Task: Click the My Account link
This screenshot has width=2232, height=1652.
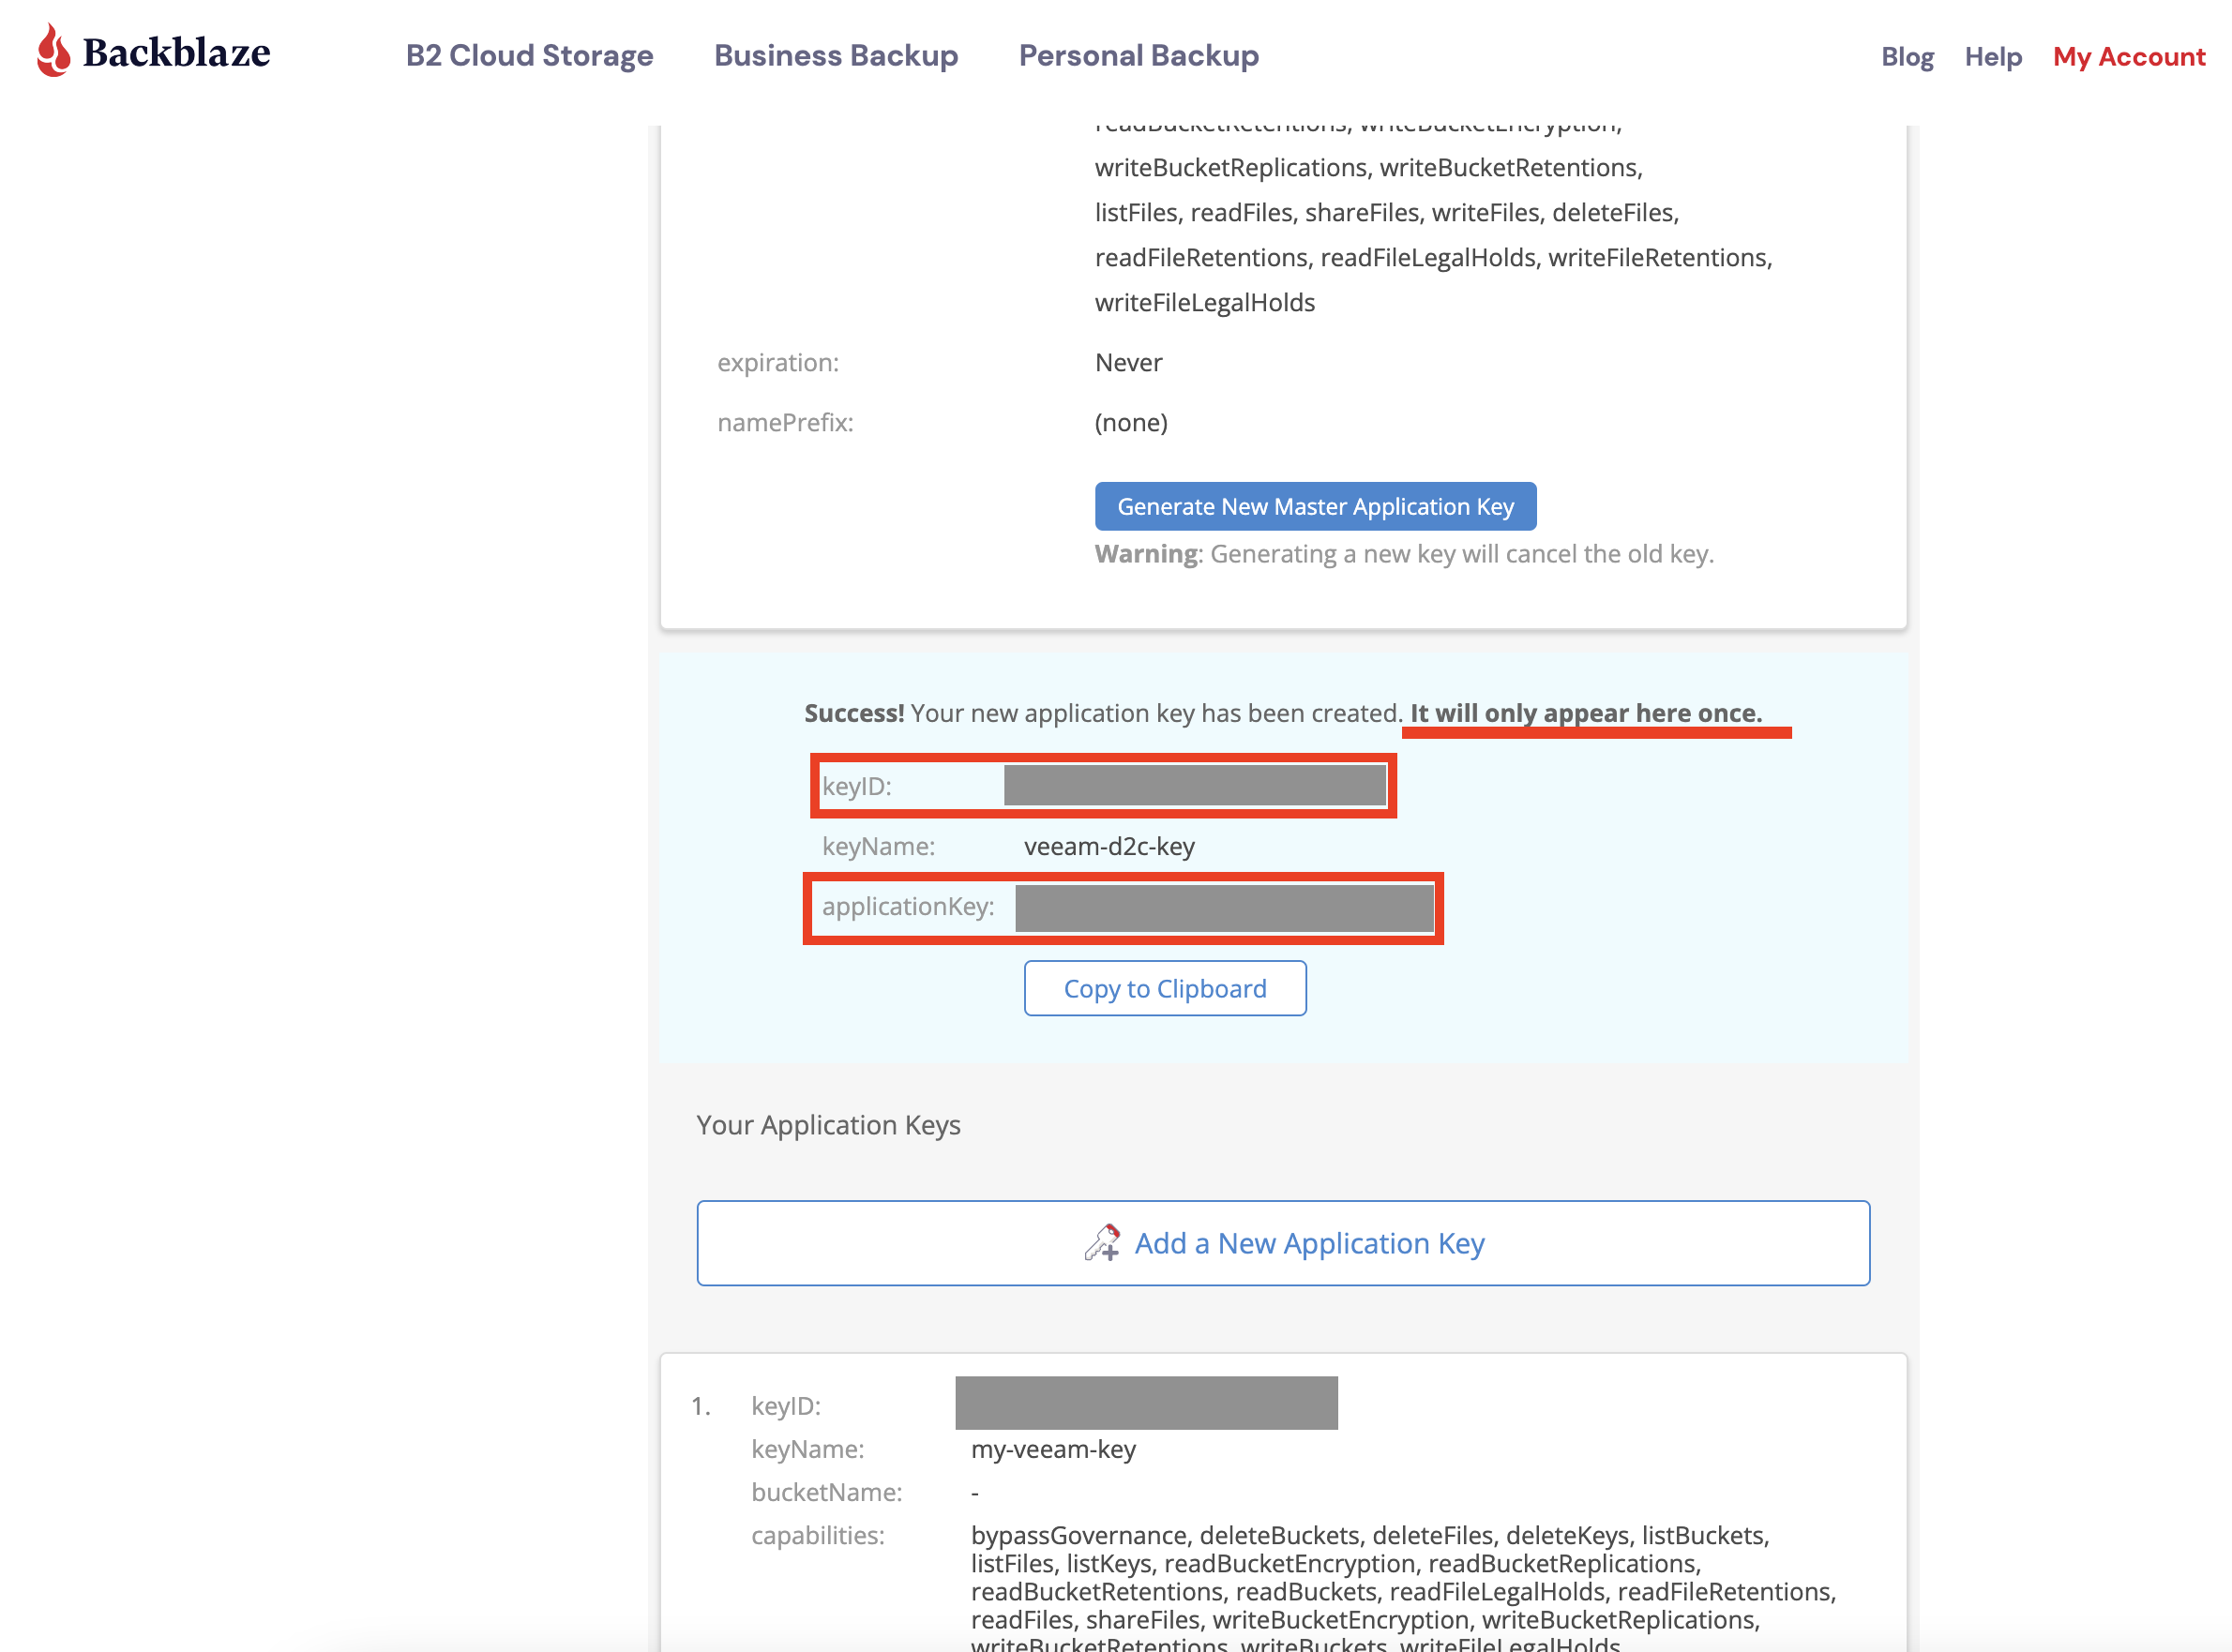Action: pos(2126,55)
